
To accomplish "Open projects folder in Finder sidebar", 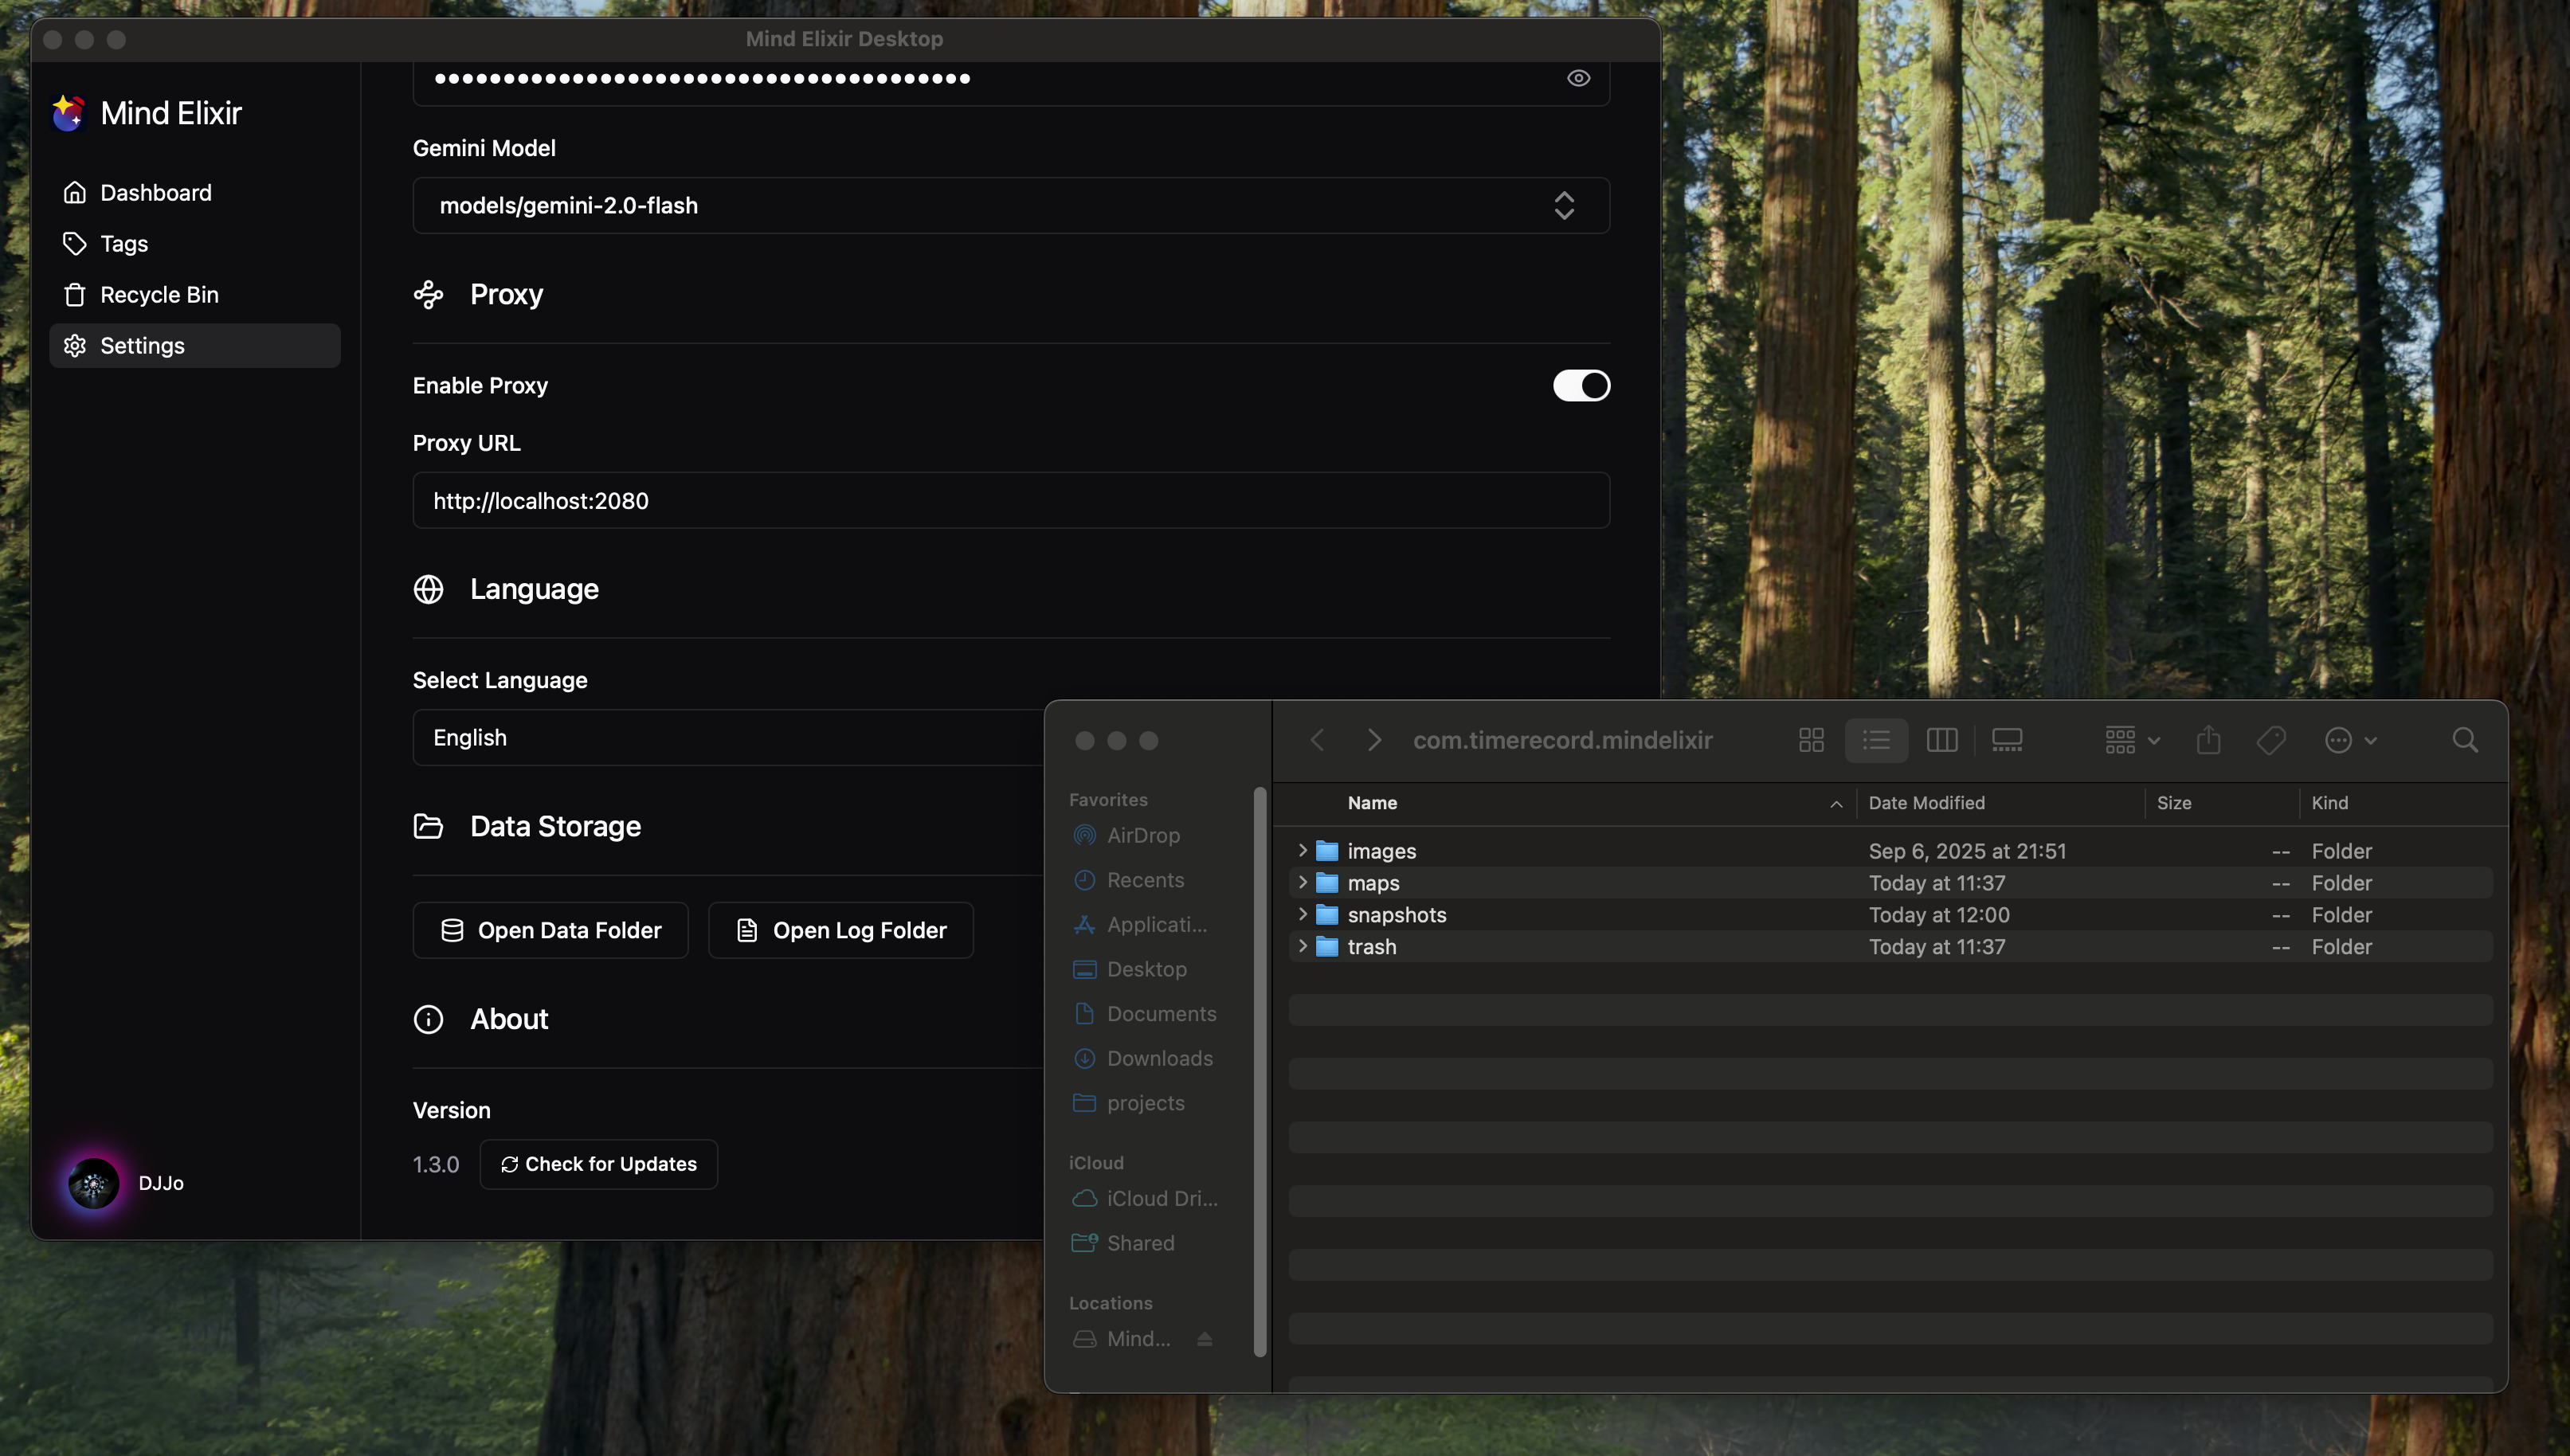I will (1145, 1103).
